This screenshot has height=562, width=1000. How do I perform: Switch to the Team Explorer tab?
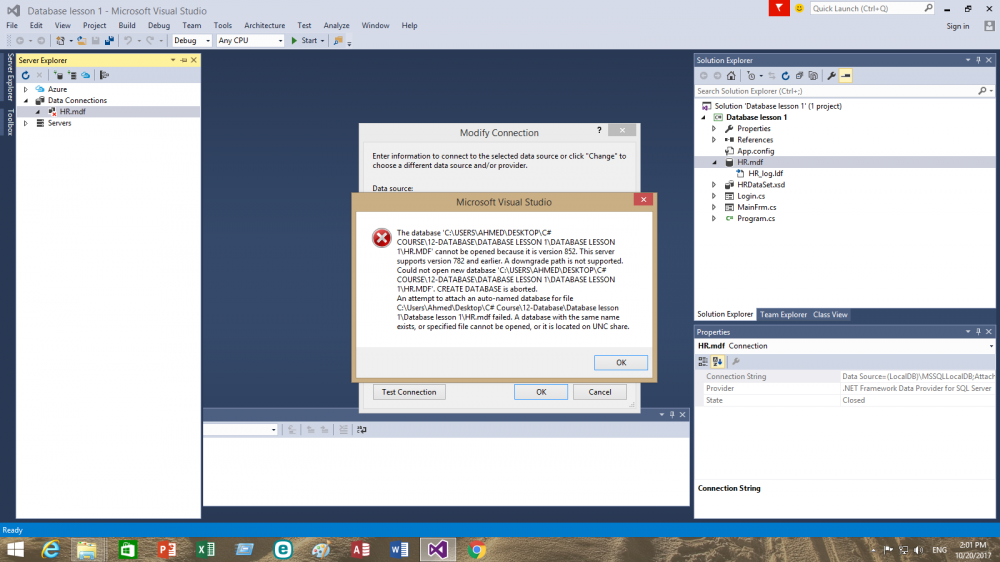point(783,314)
